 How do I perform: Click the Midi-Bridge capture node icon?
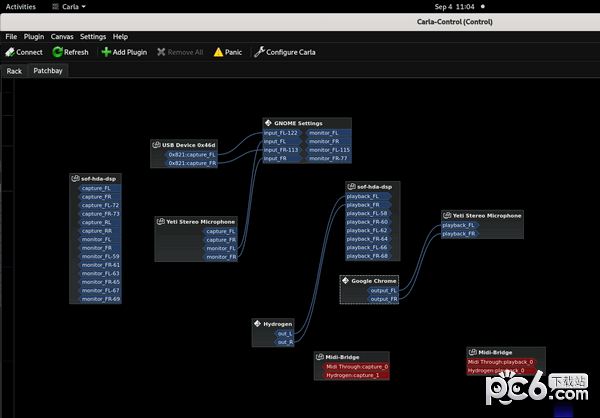320,357
